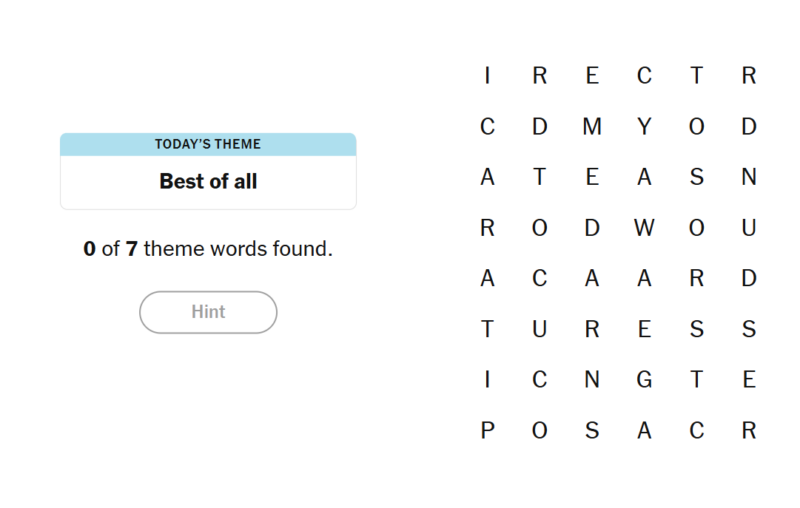The height and width of the screenshot is (508, 800).
Task: Select the letter I in the top row
Action: click(x=487, y=76)
